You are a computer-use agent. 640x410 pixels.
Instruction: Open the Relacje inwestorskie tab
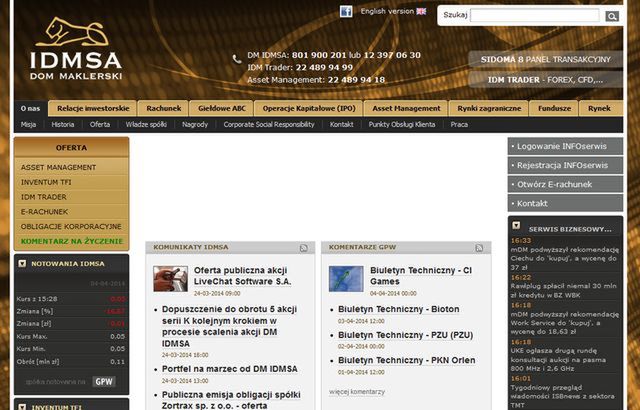[93, 109]
